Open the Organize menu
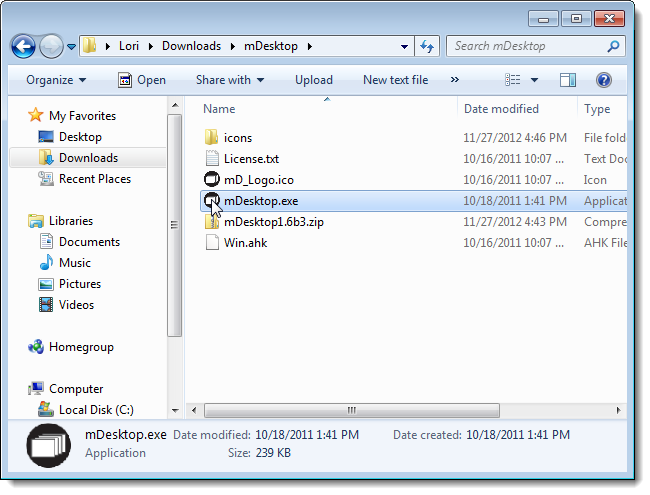This screenshot has height=495, width=650. click(x=56, y=80)
